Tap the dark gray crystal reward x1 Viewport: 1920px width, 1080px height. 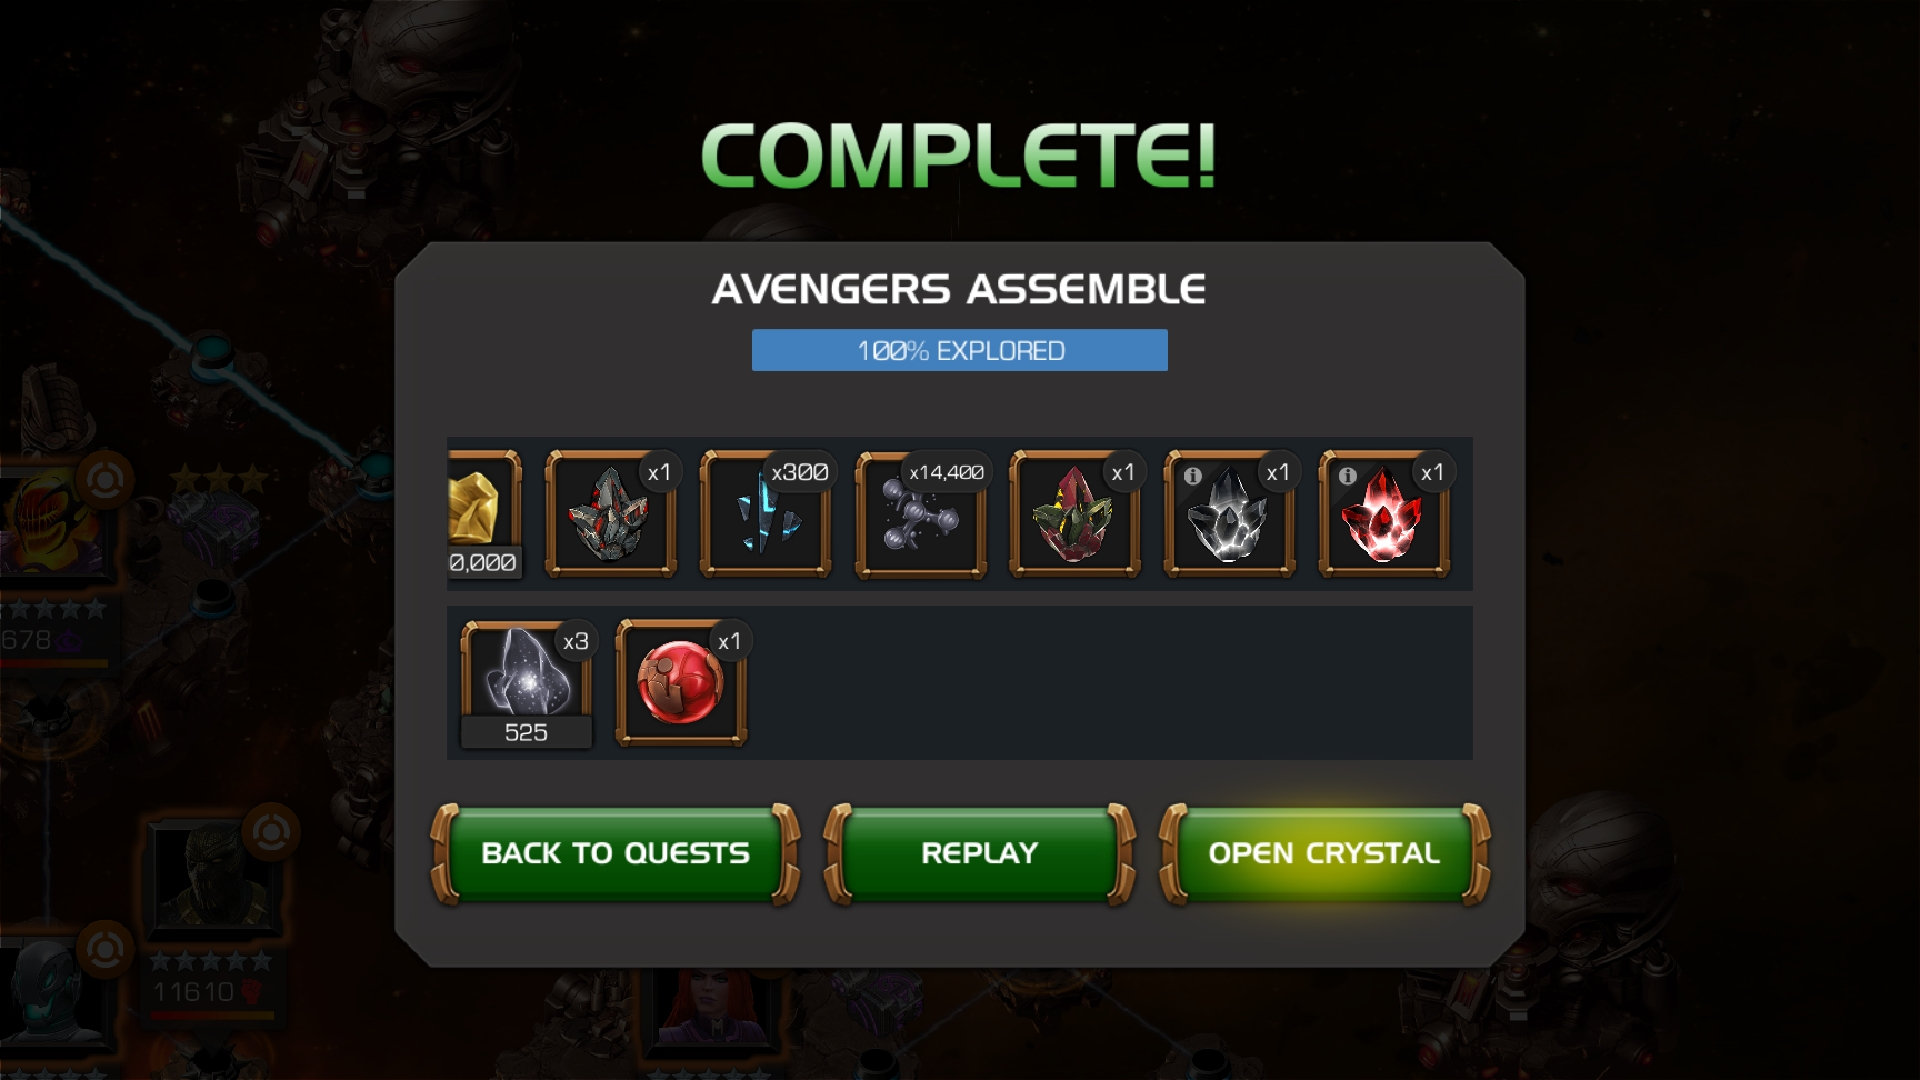611,514
